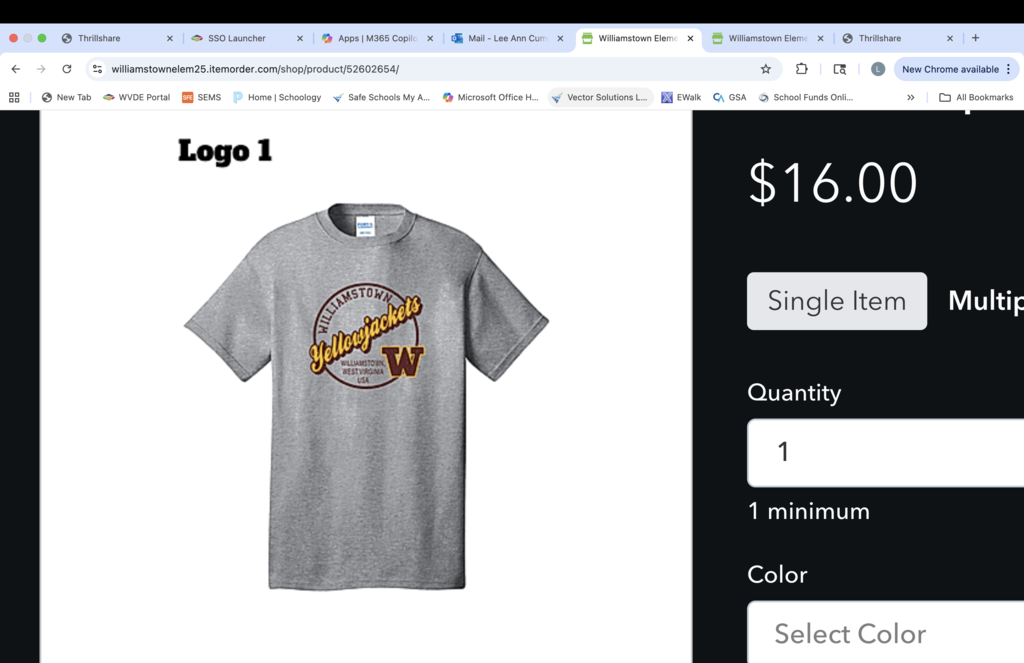Expand the hidden bookmarks overflow chevron
The width and height of the screenshot is (1024, 663).
(x=910, y=97)
